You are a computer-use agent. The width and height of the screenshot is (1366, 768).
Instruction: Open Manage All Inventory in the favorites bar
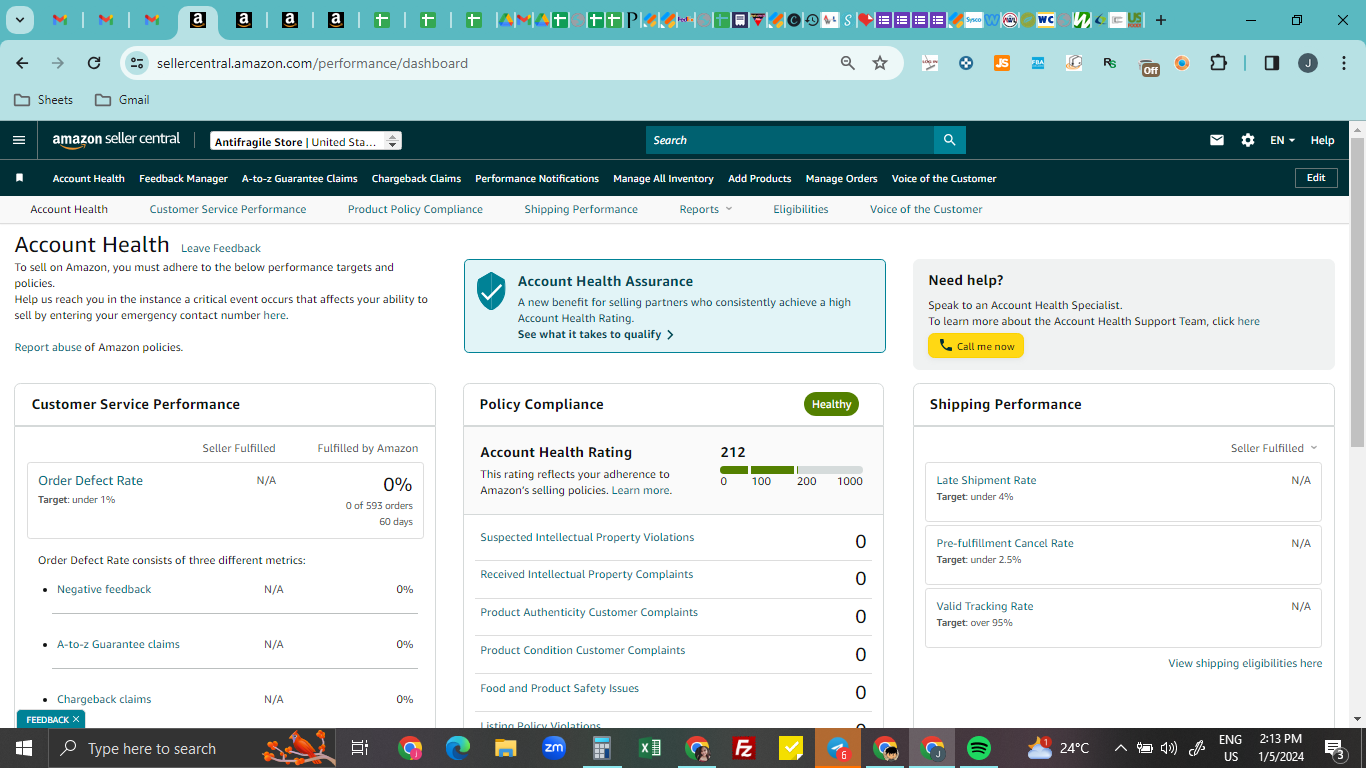663,178
